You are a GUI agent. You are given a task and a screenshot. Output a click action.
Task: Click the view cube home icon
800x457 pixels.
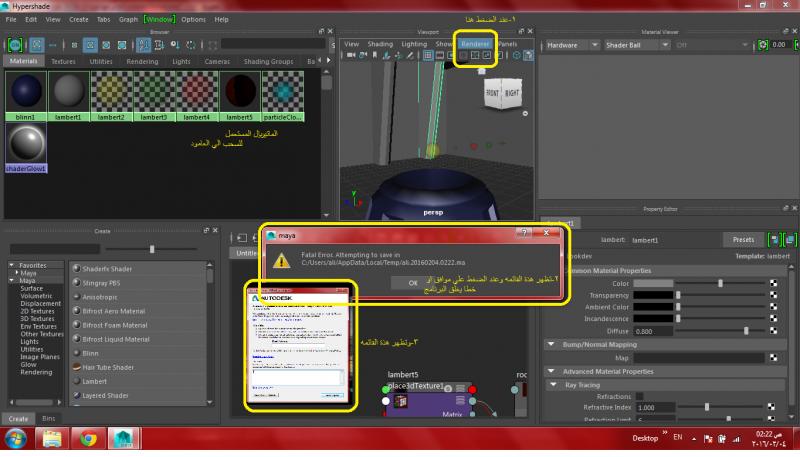(481, 71)
